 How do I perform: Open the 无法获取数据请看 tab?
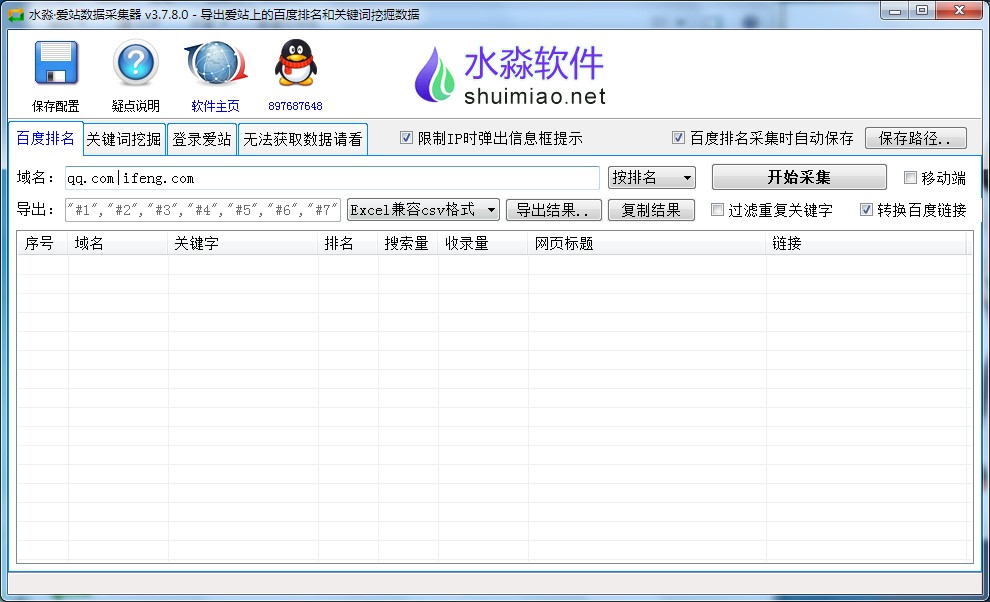coord(303,139)
